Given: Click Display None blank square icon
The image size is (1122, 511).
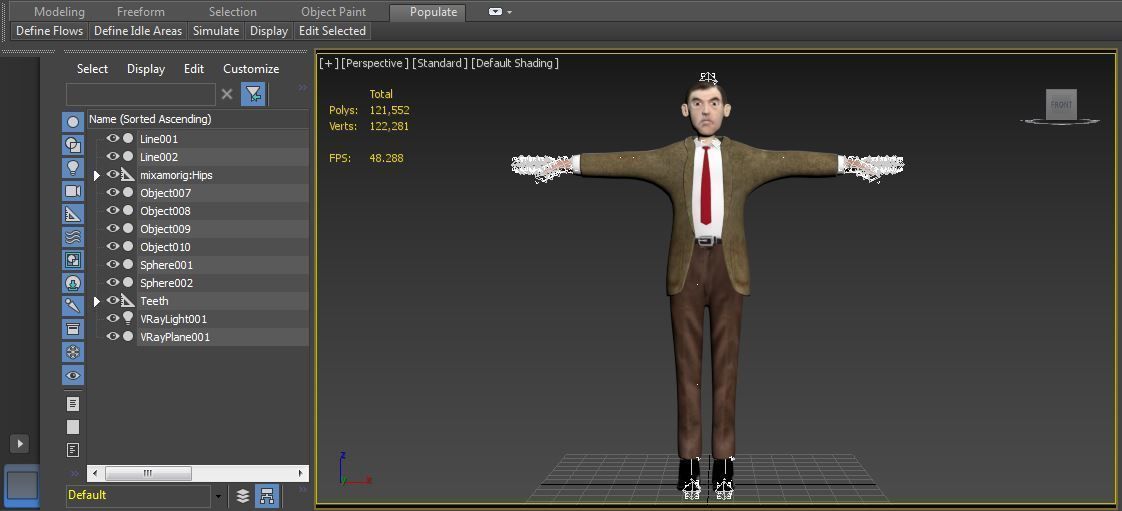Looking at the screenshot, I should pos(72,427).
